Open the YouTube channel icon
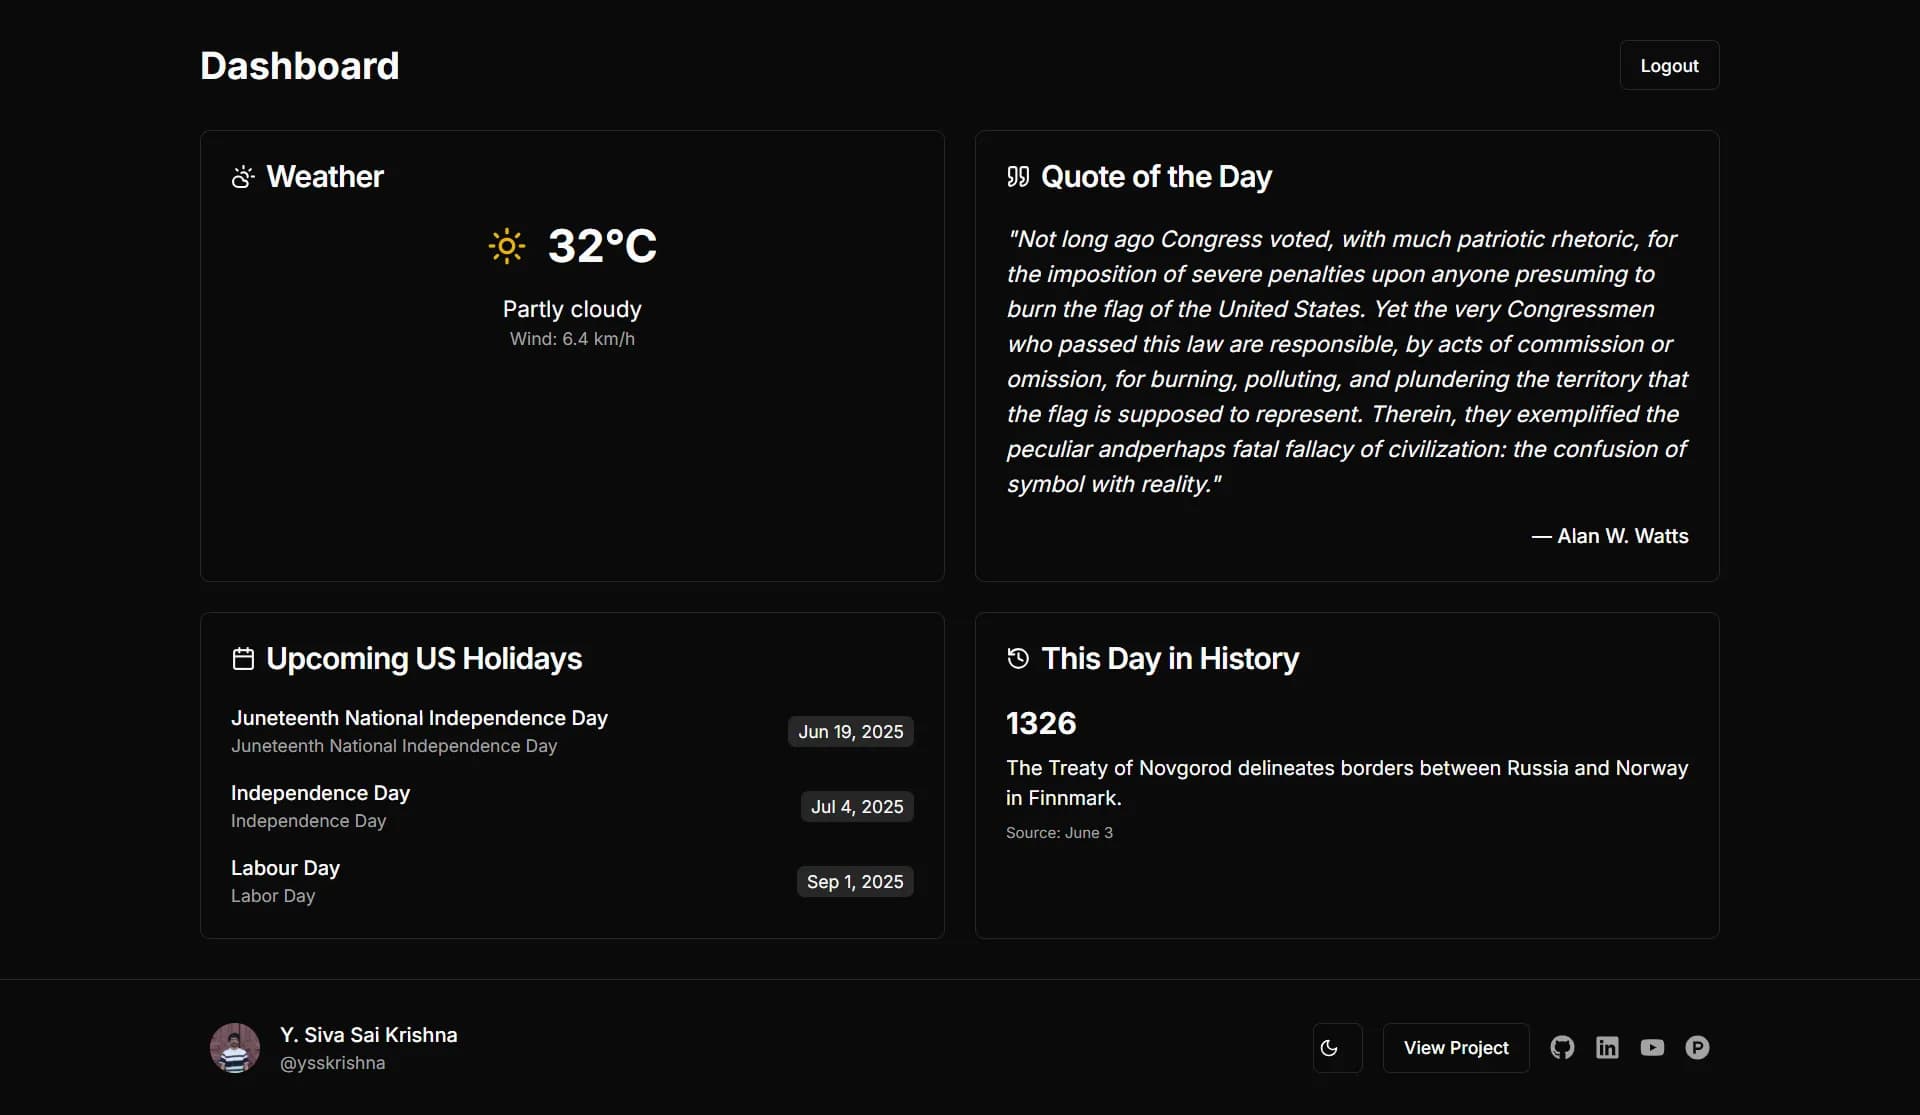1920x1115 pixels. pos(1652,1047)
